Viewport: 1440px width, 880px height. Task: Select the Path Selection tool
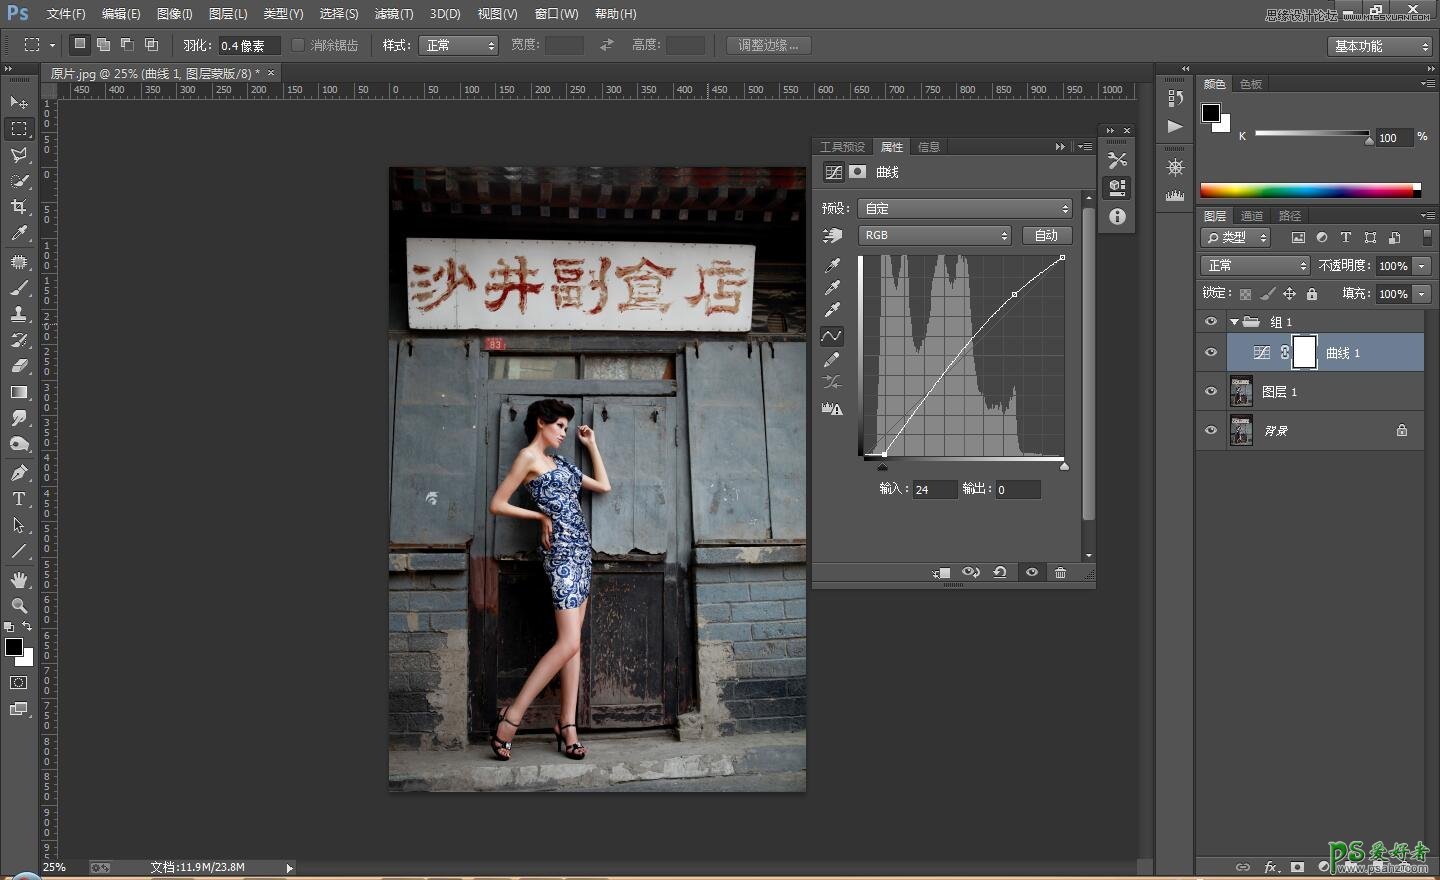point(19,525)
